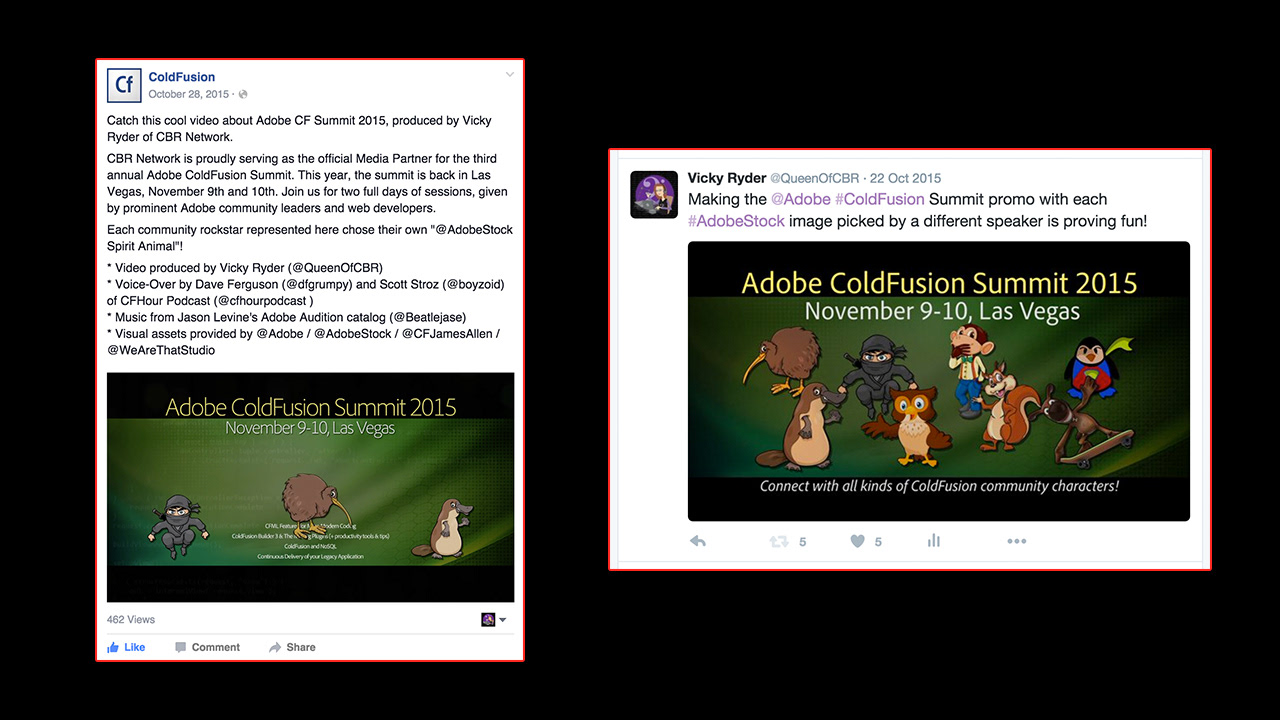Image resolution: width=1280 pixels, height=720 pixels.
Task: Like the ColdFusion Facebook post
Action: click(x=126, y=647)
